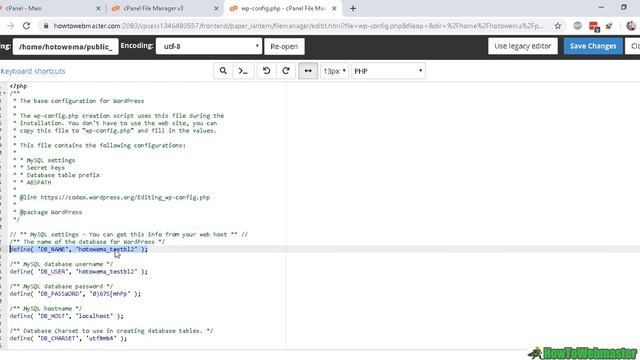Click the globe extension icon
The width and height of the screenshot is (640, 360).
(x=577, y=26)
